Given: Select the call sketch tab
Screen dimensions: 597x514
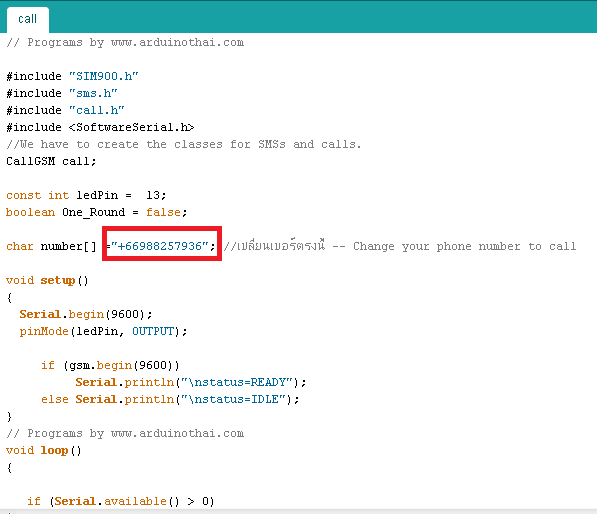Looking at the screenshot, I should (27, 19).
